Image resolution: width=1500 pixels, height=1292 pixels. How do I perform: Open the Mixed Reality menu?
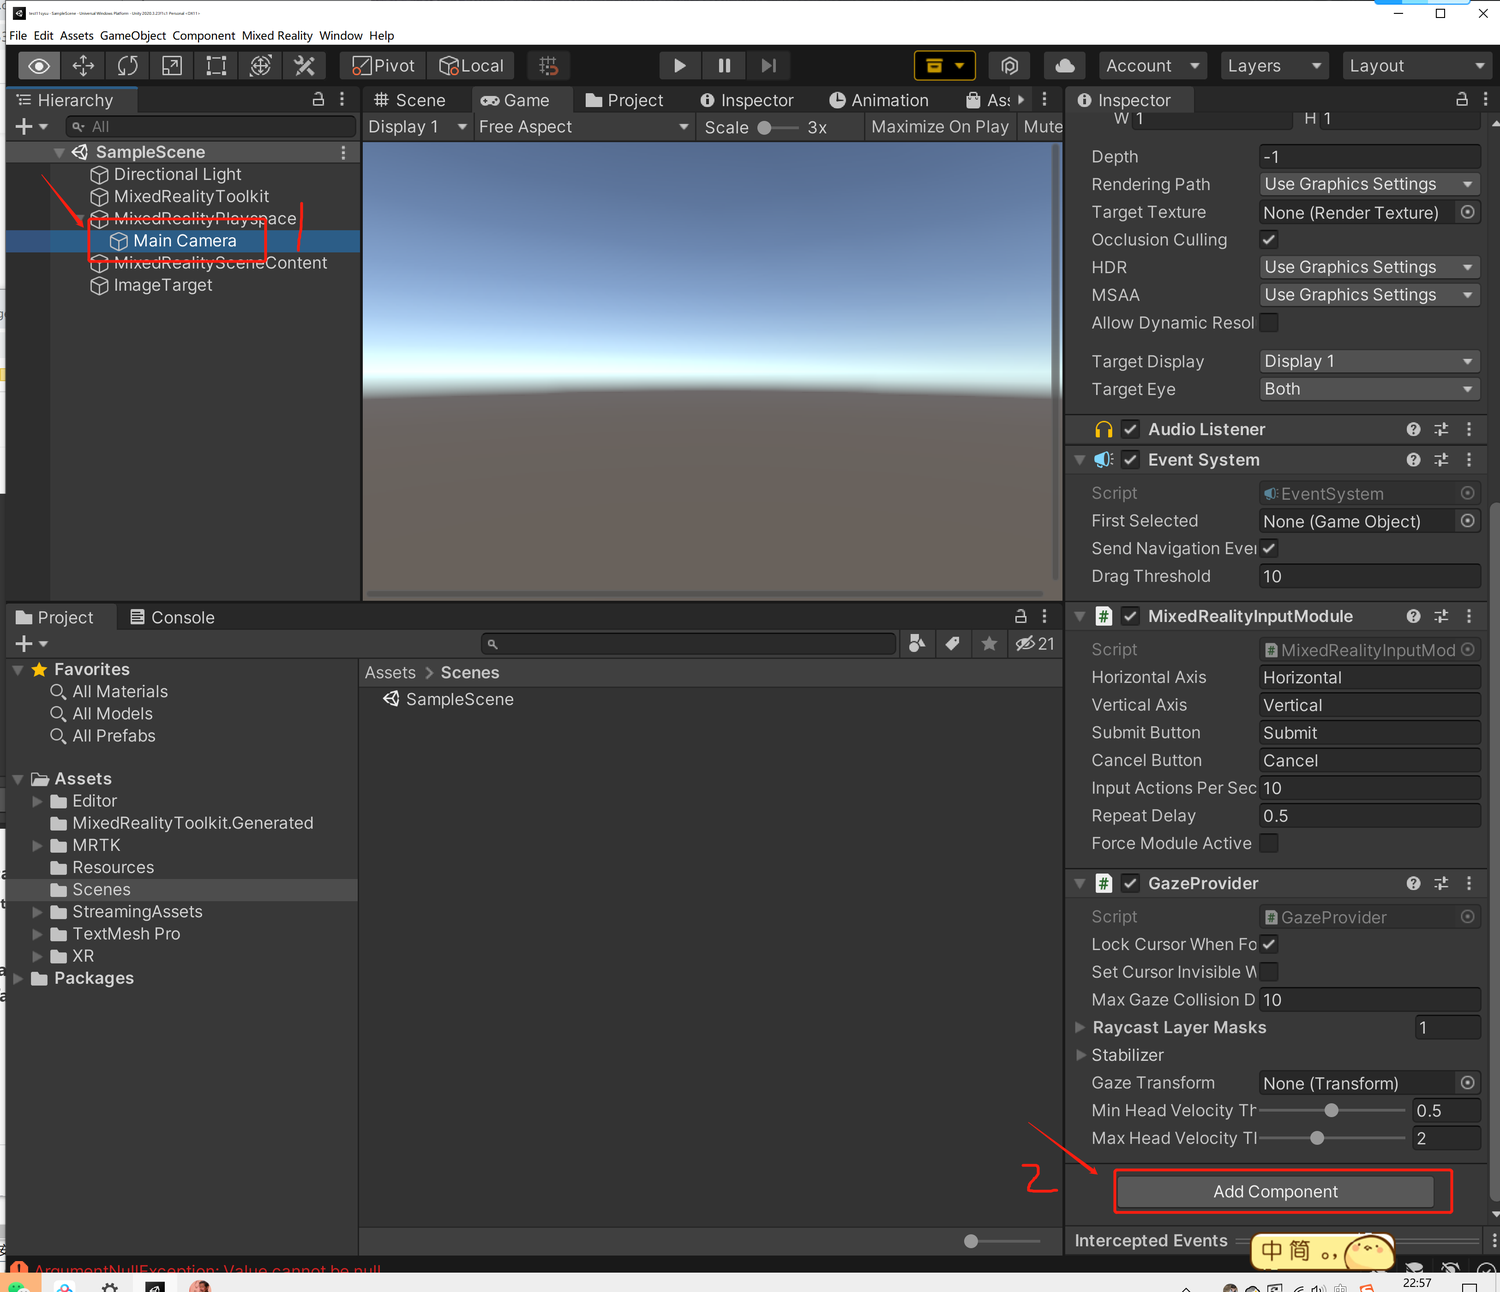tap(277, 35)
